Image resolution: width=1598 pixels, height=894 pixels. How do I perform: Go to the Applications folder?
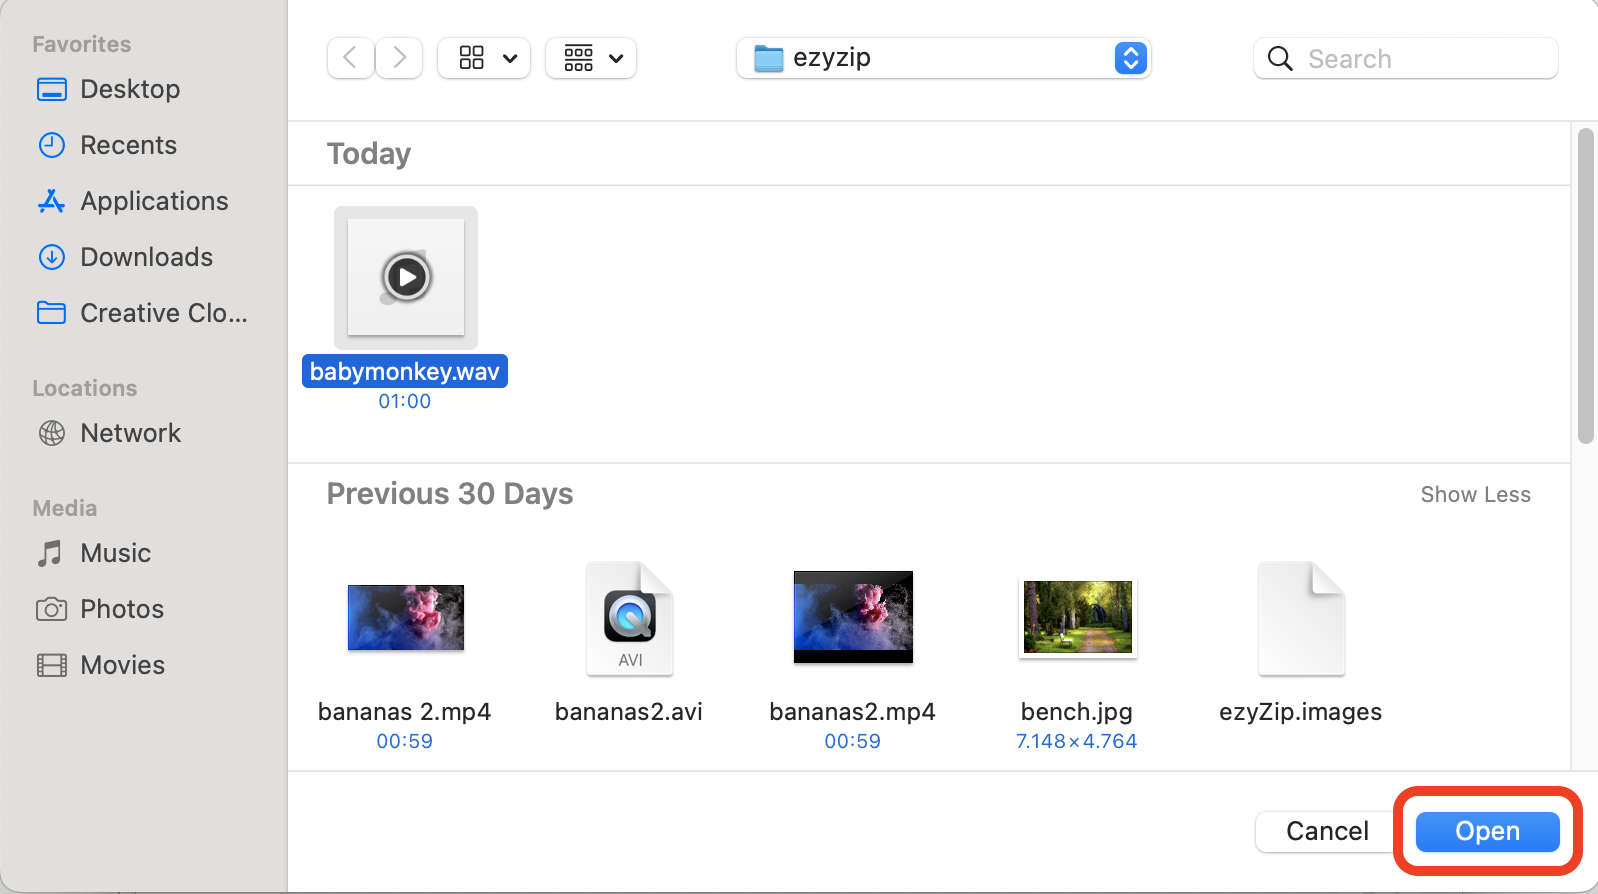[154, 201]
